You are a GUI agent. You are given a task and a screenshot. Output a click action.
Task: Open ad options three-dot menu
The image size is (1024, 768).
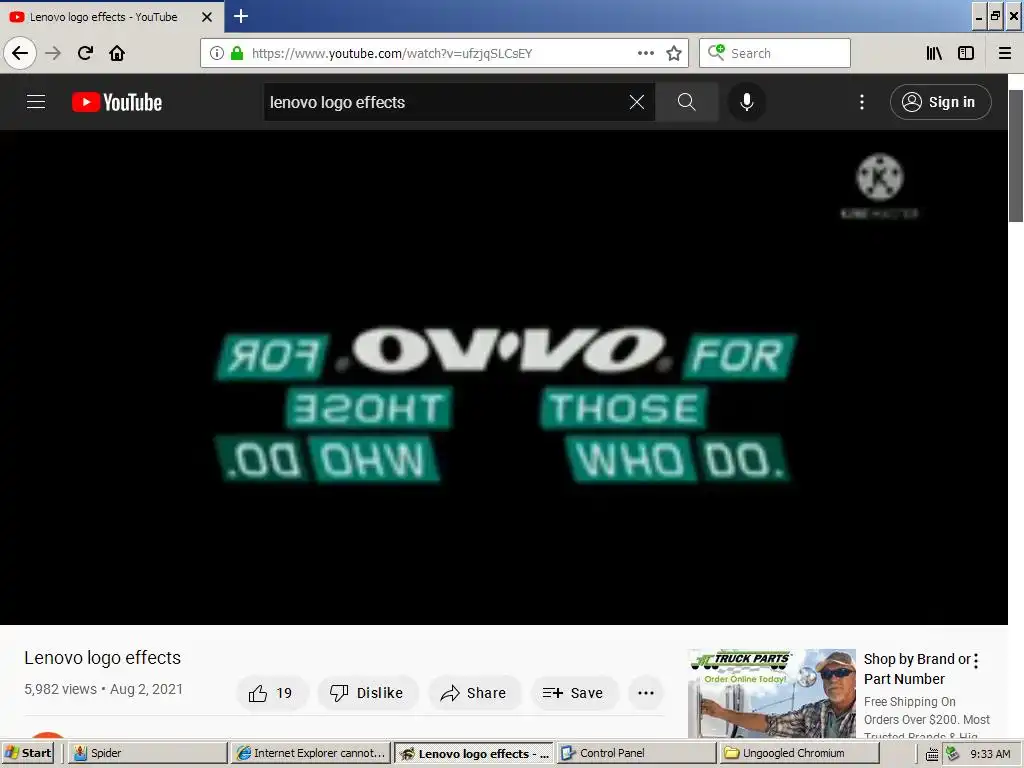[x=976, y=661]
